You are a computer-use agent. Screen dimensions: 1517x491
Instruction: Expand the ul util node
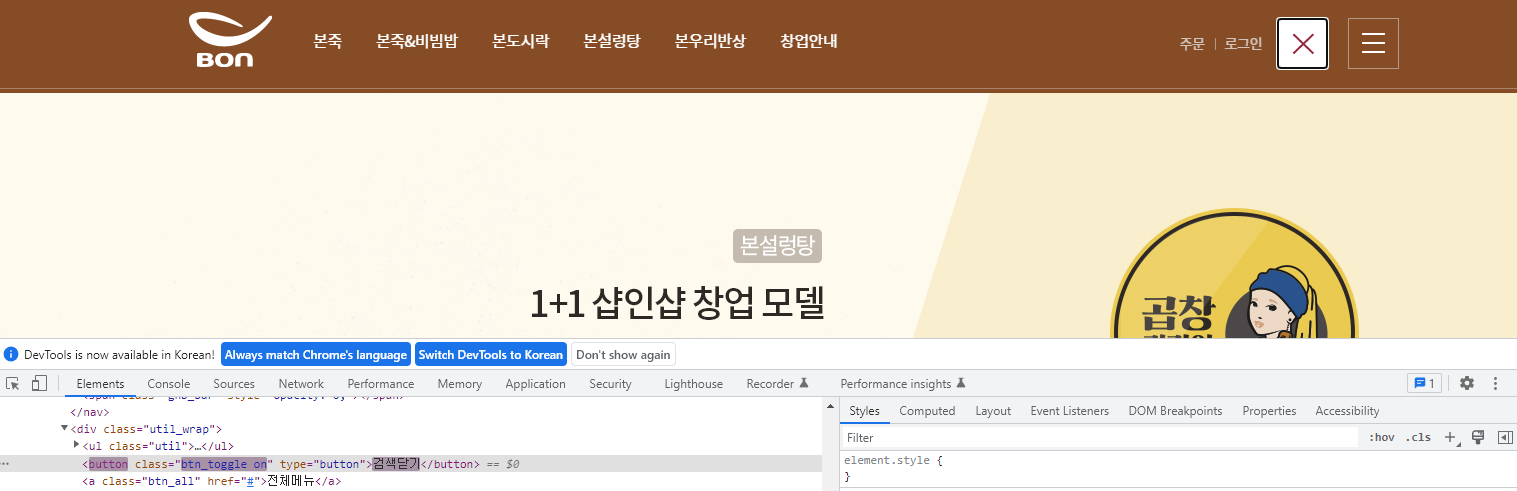(77, 444)
